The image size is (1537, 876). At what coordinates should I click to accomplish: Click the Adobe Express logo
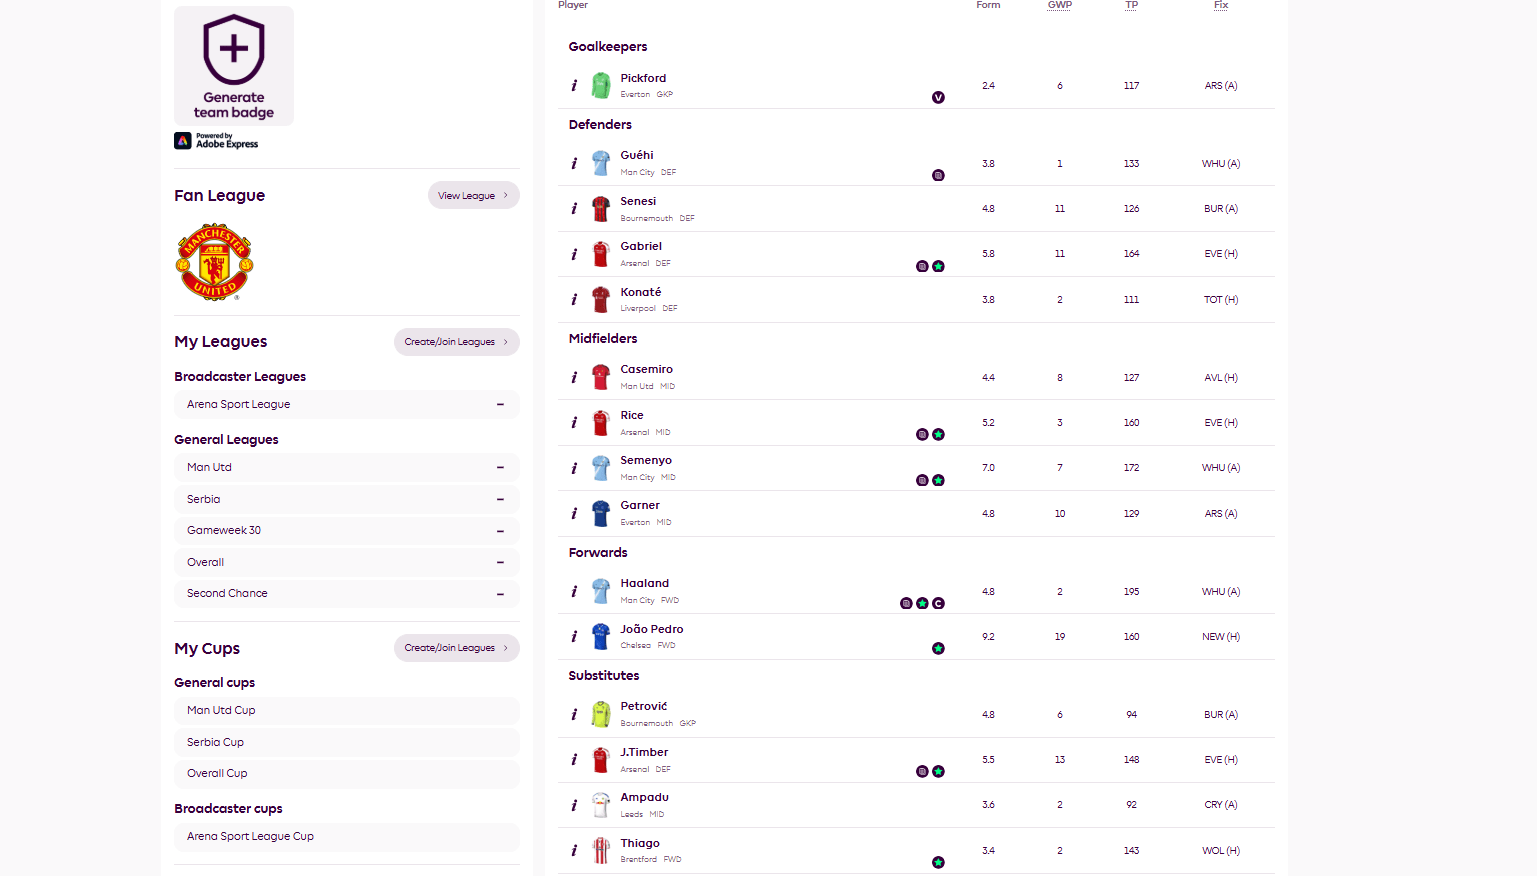point(217,141)
